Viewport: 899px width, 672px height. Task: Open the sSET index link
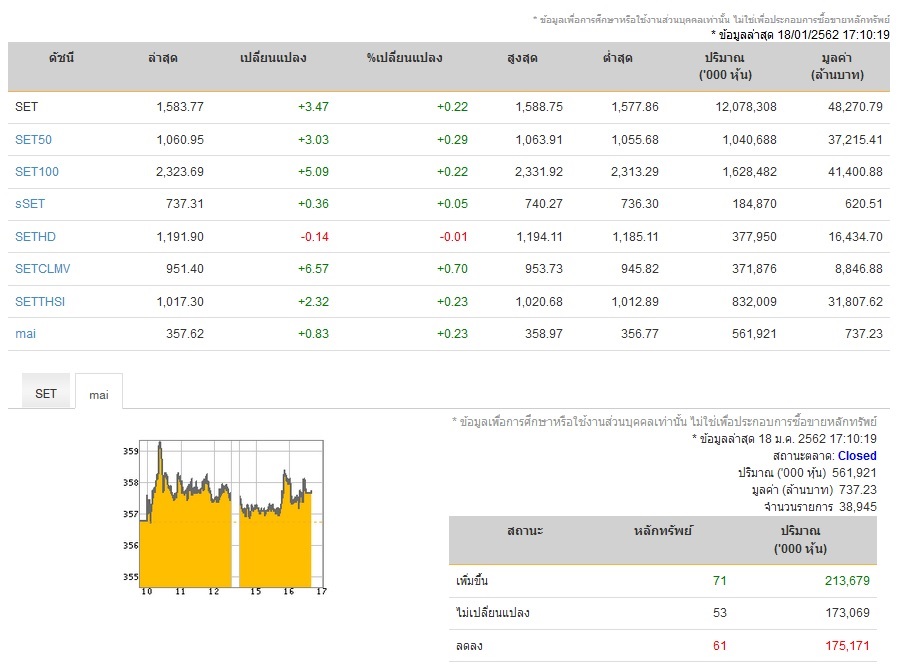pos(30,204)
